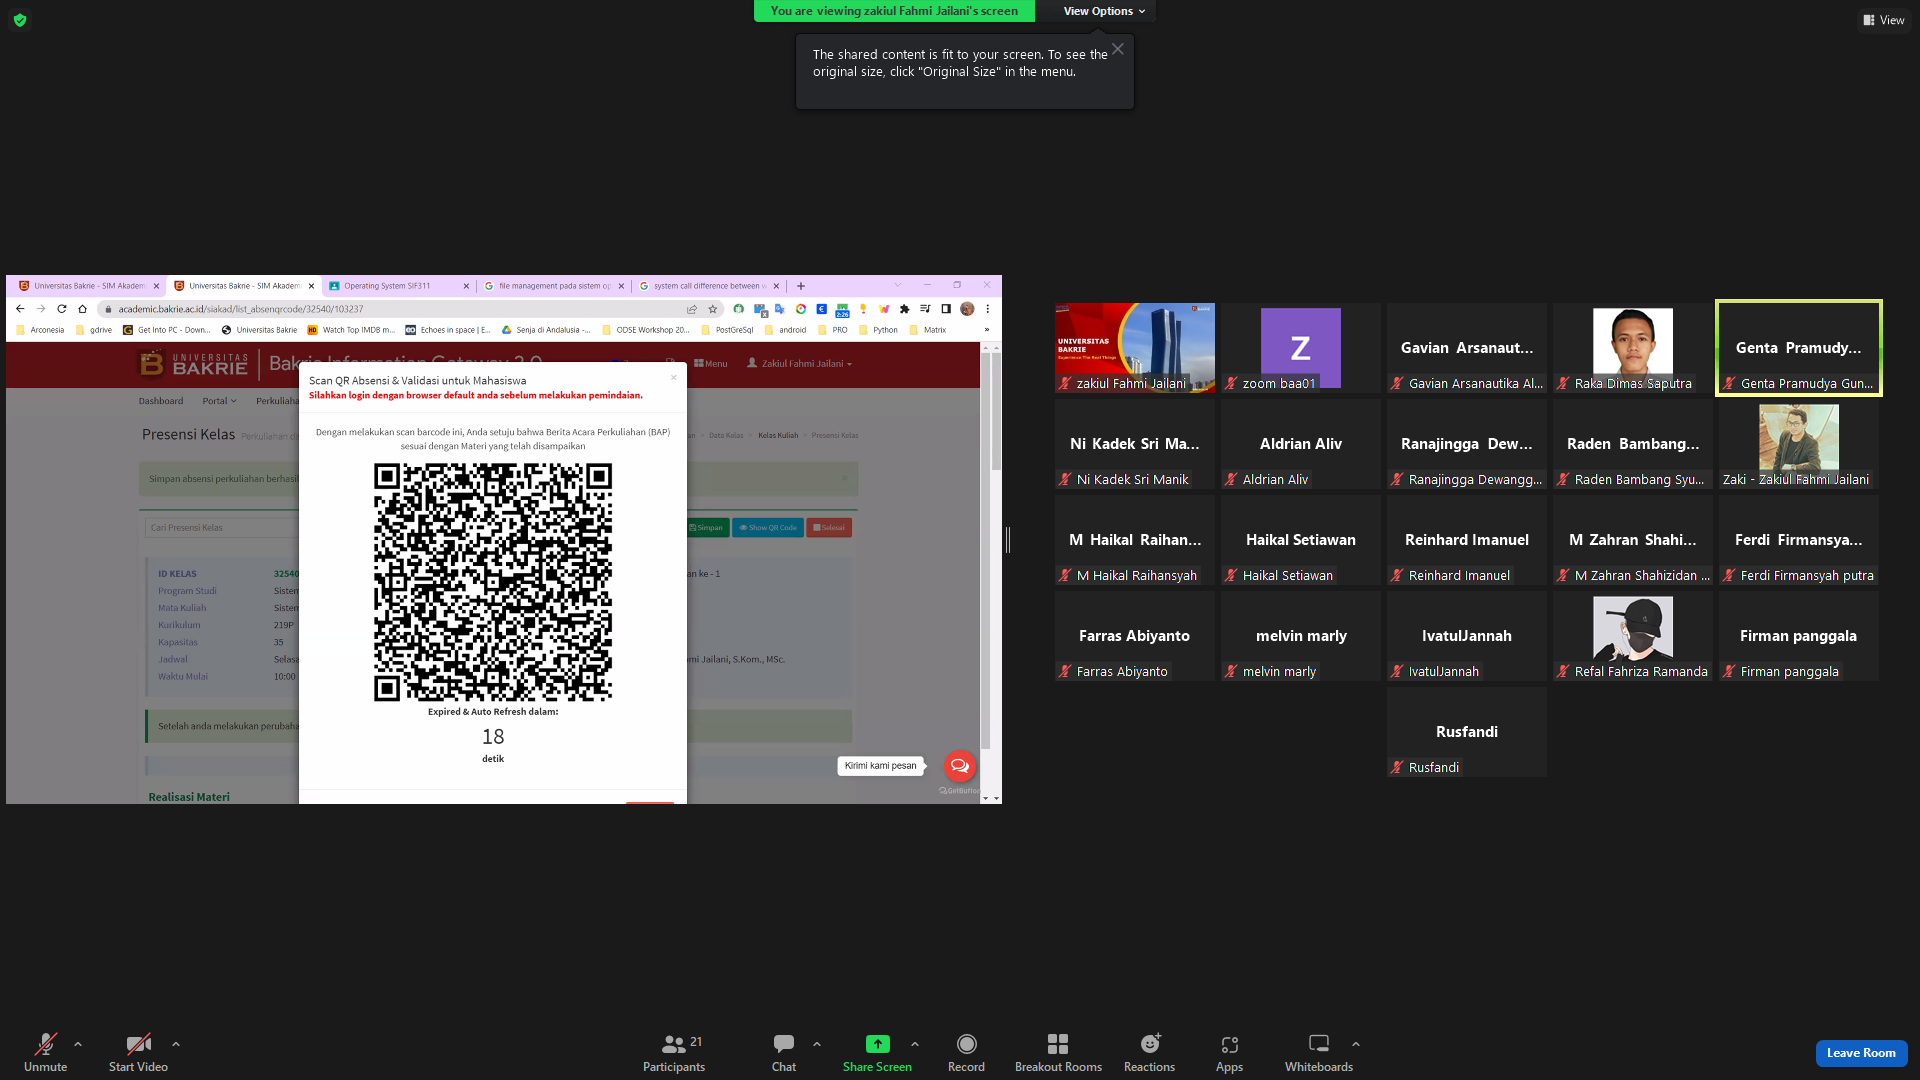Screen dimensions: 1920x1080
Task: Open the Chat panel
Action: (x=784, y=1052)
